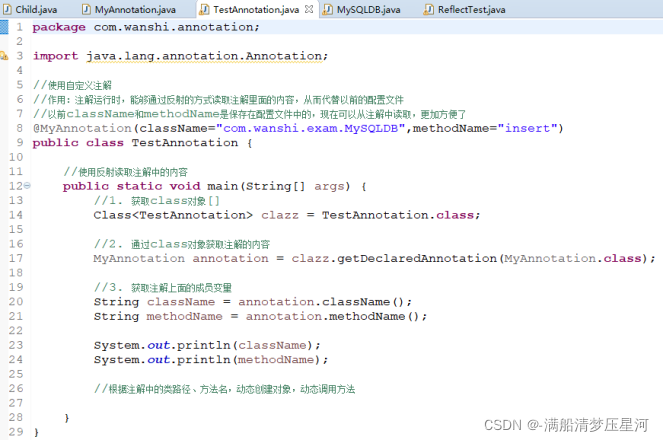Image resolution: width=664 pixels, height=441 pixels.
Task: Click the args parameter on line 12
Action: pos(329,186)
